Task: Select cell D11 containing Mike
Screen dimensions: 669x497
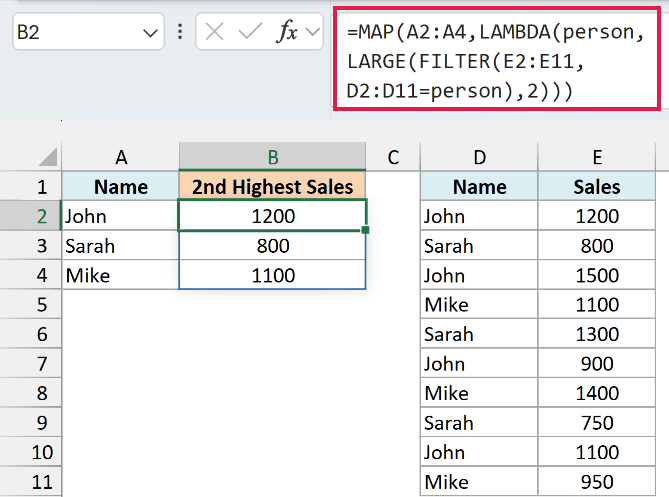Action: [x=479, y=482]
